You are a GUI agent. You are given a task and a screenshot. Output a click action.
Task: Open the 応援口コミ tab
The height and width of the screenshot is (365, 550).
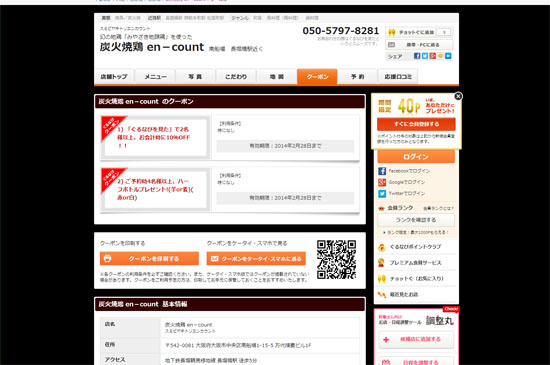click(x=398, y=76)
